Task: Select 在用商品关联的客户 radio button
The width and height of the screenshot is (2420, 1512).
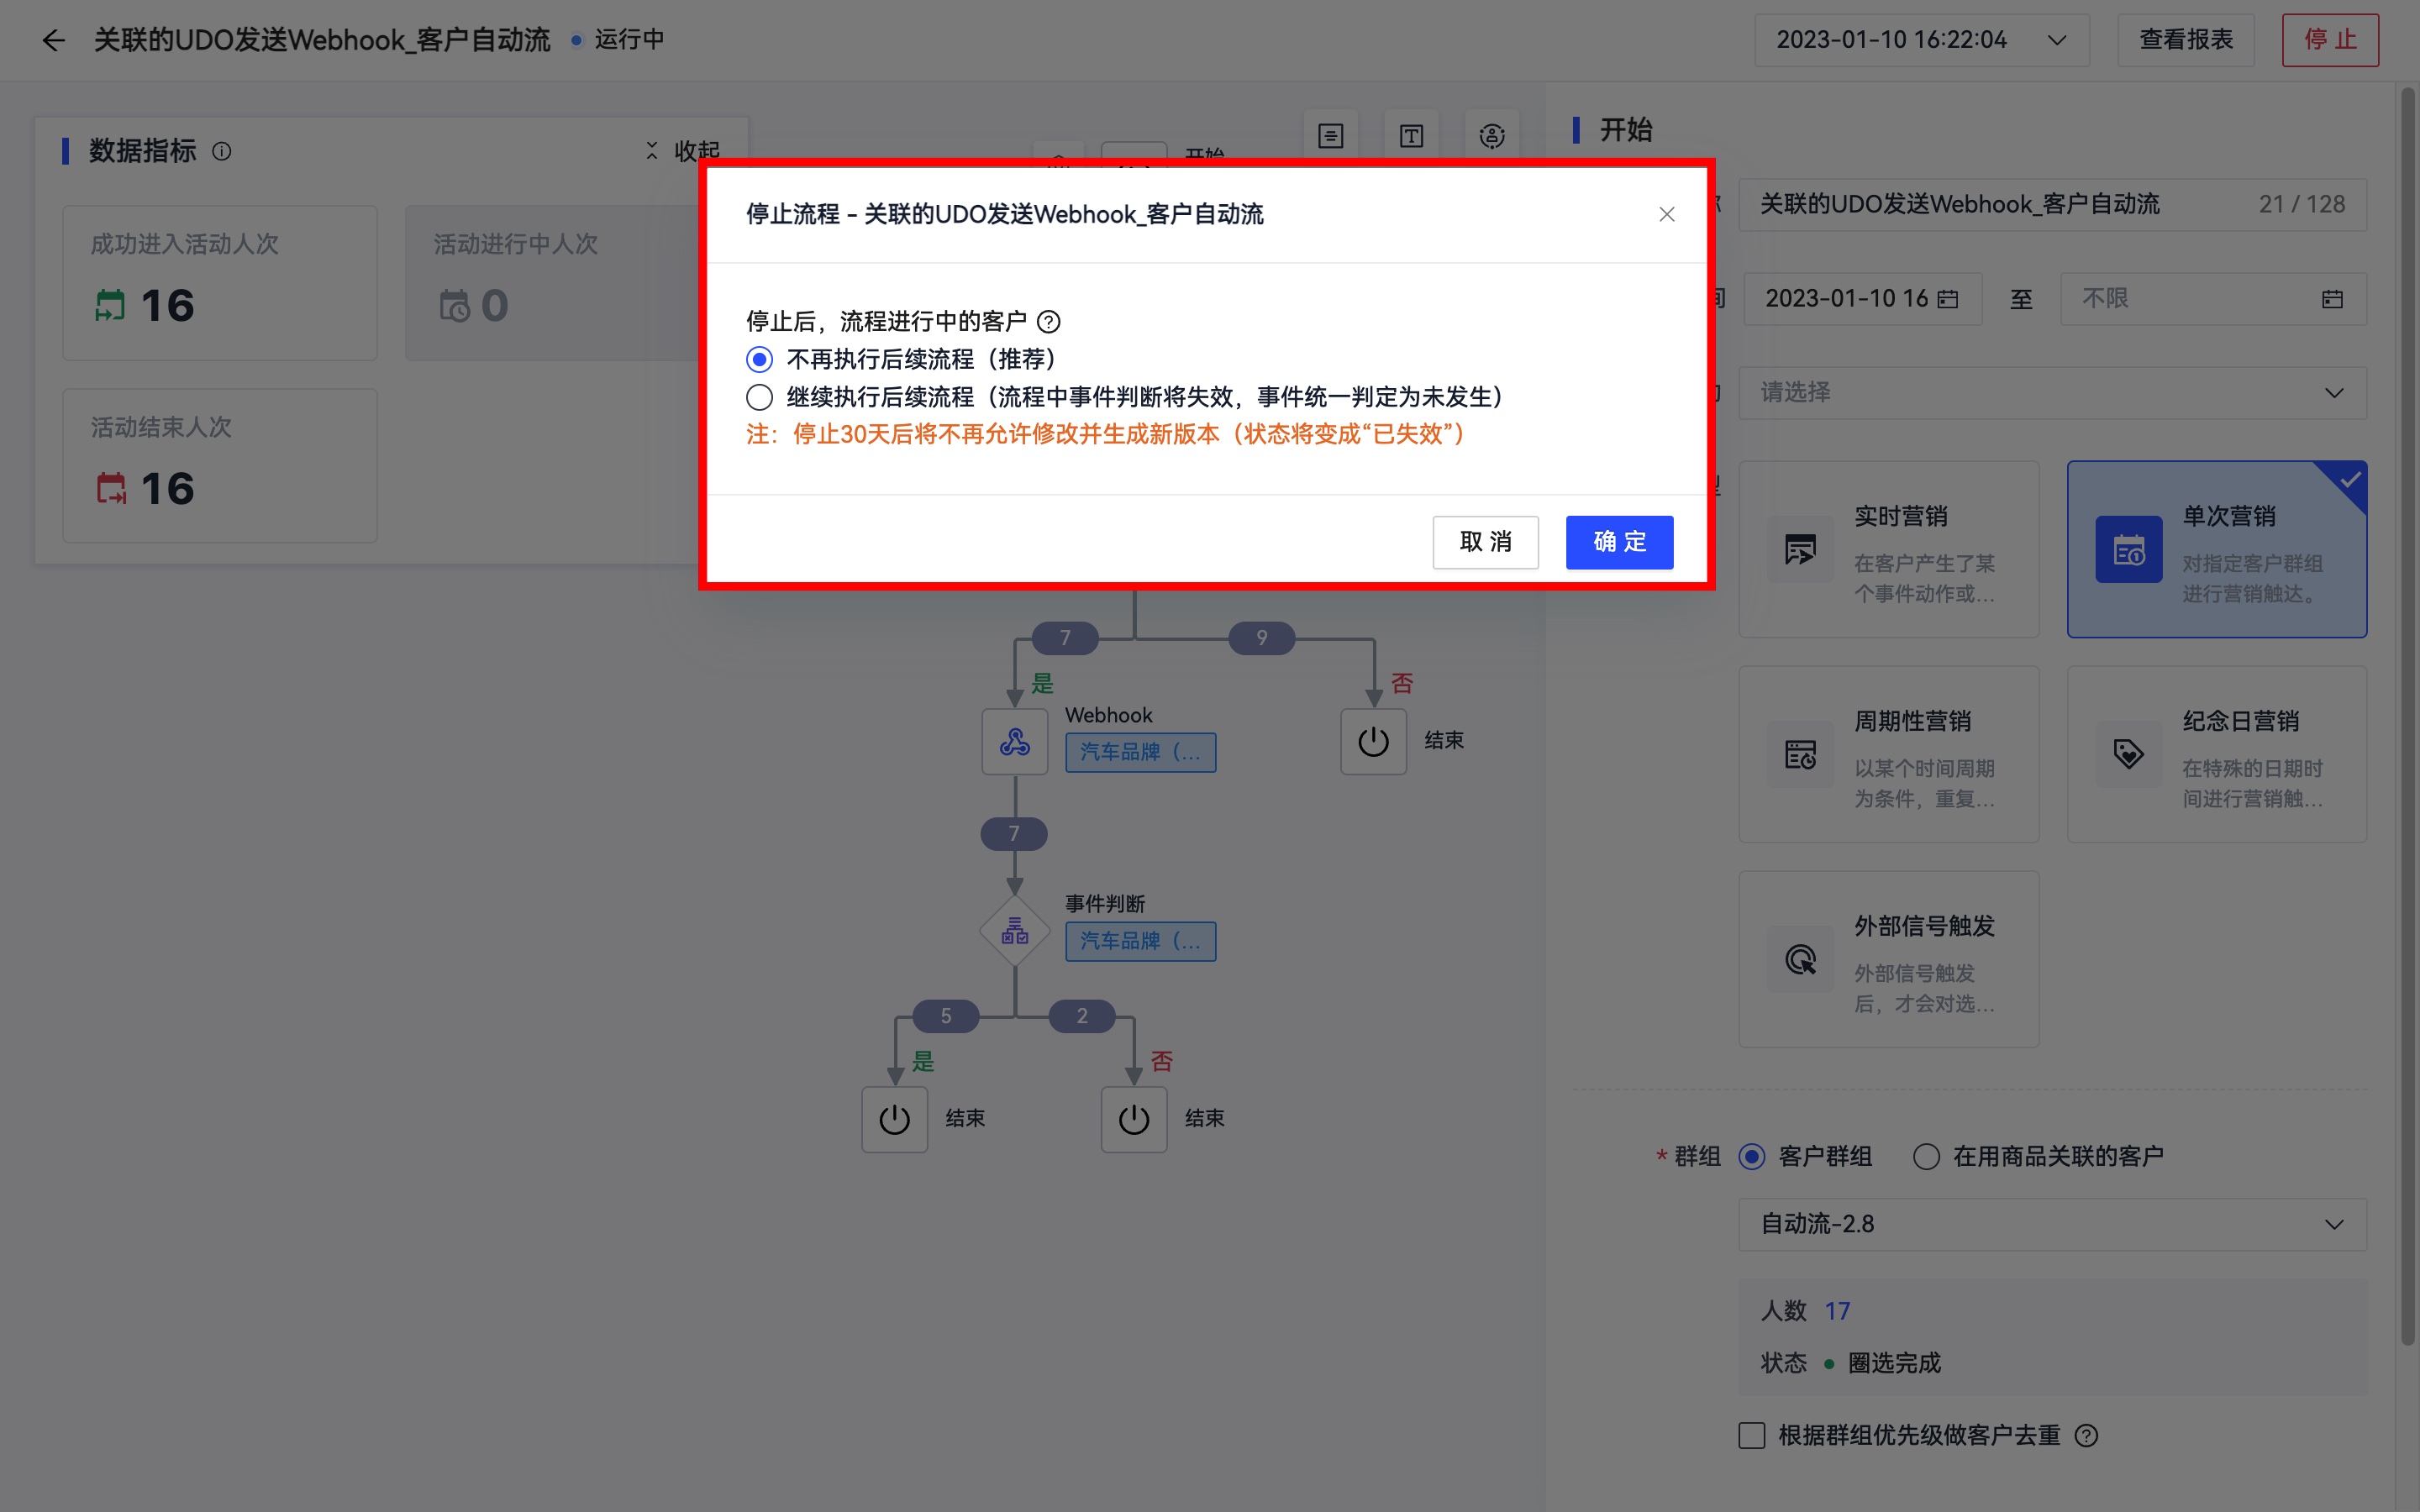Action: (x=1926, y=1157)
